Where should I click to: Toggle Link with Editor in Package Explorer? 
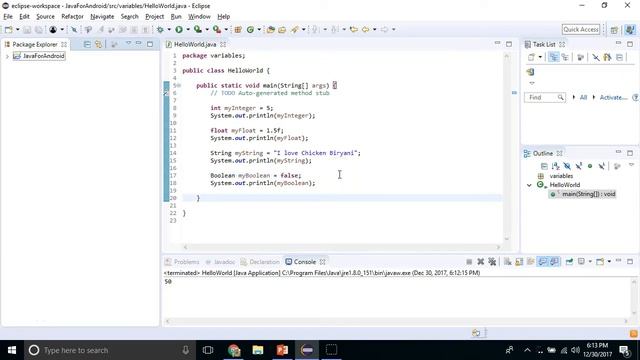98,44
